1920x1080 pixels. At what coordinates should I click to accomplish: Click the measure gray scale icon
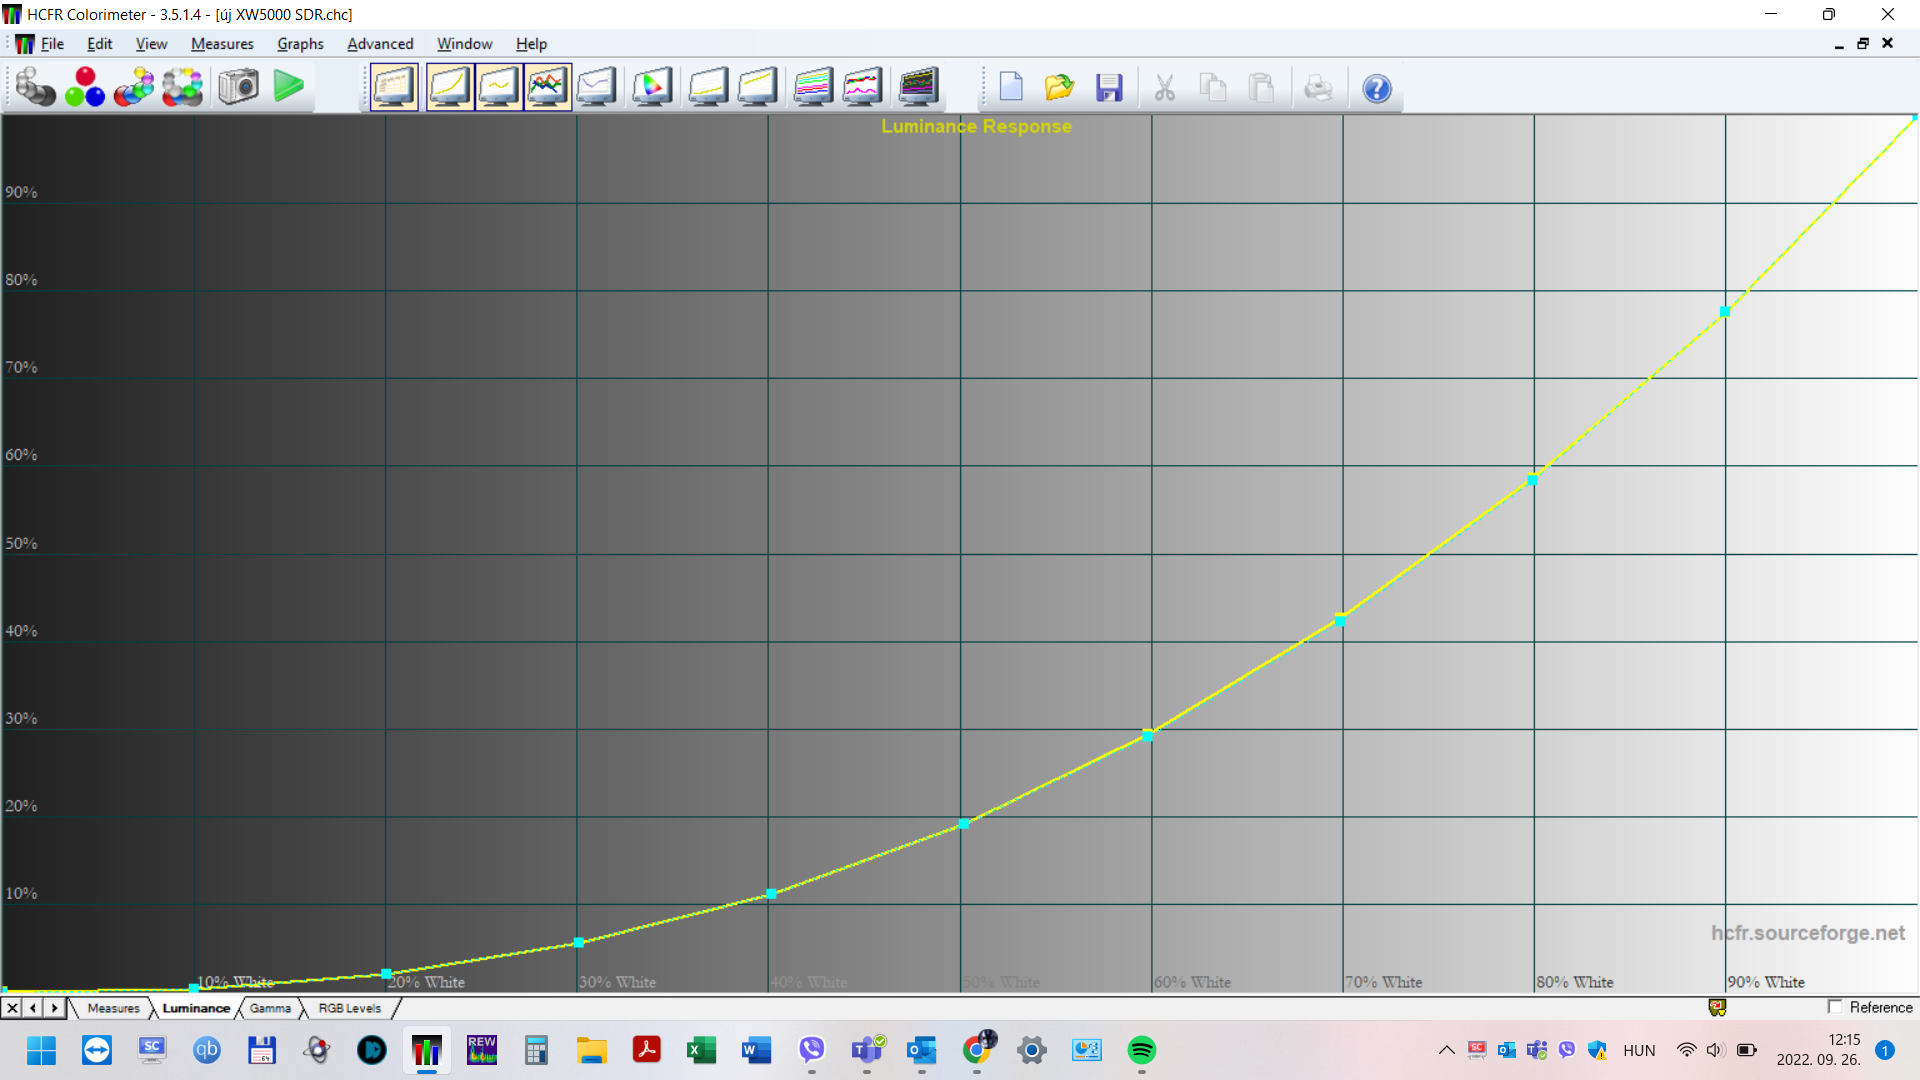[35, 88]
